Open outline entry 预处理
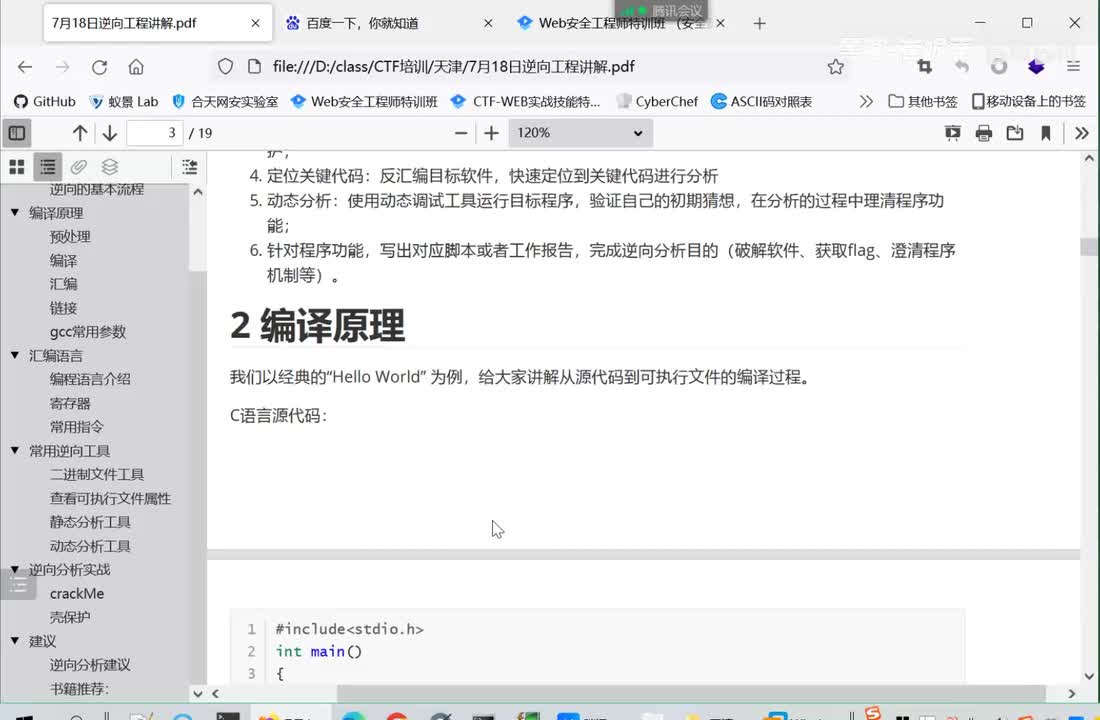This screenshot has width=1100, height=720. click(70, 236)
